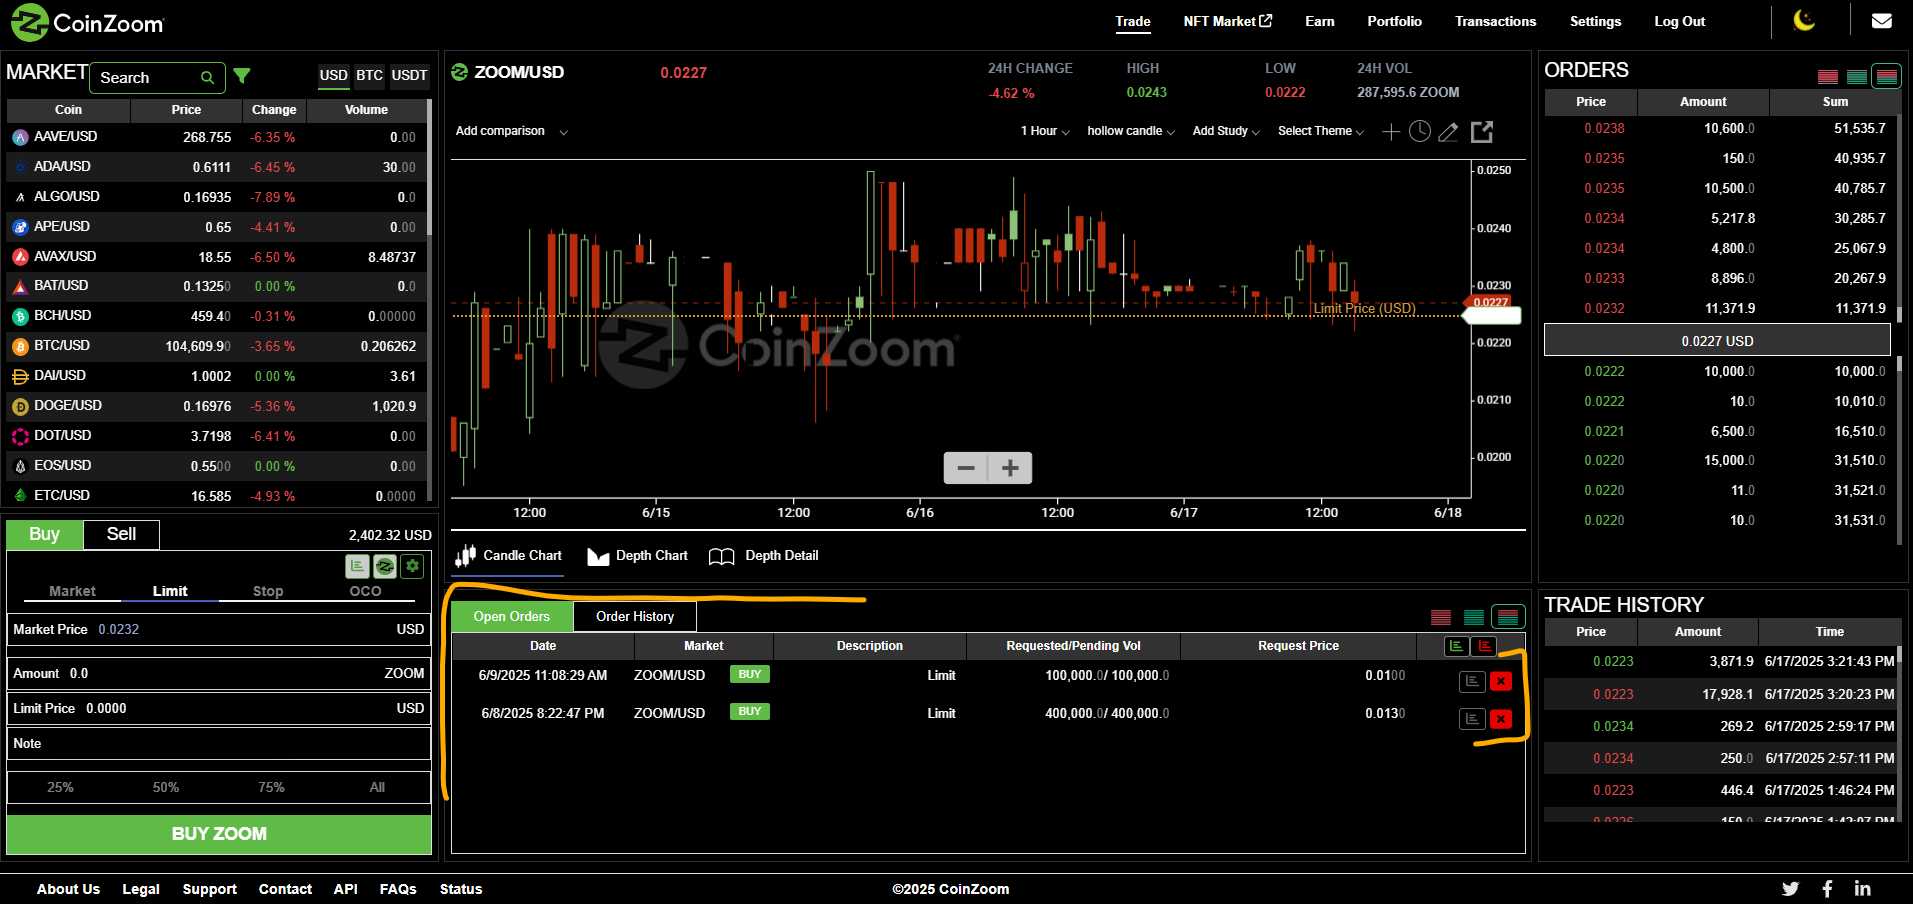
Task: Open Select Theme dropdown
Action: tap(1320, 131)
